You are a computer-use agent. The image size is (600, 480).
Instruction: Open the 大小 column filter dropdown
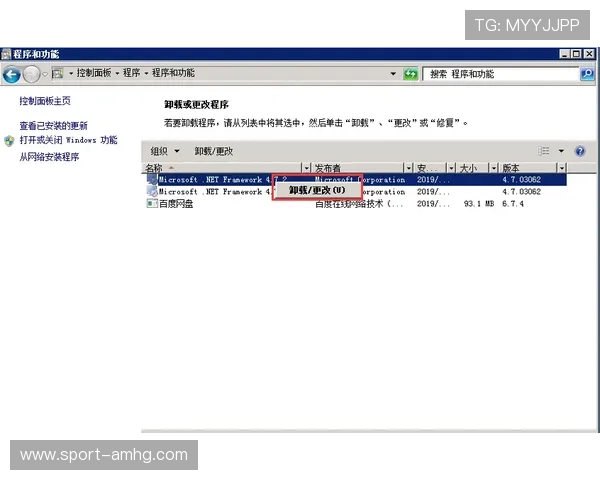pyautogui.click(x=494, y=168)
